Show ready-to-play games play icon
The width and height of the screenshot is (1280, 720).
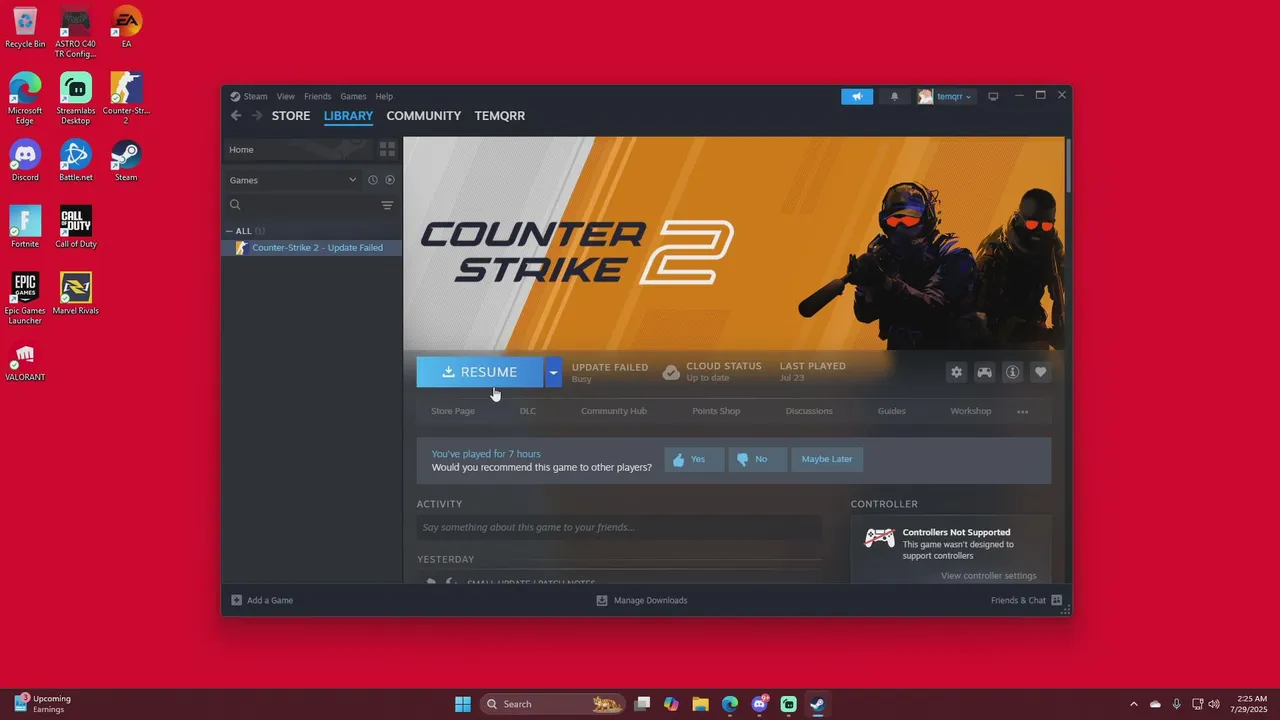390,180
